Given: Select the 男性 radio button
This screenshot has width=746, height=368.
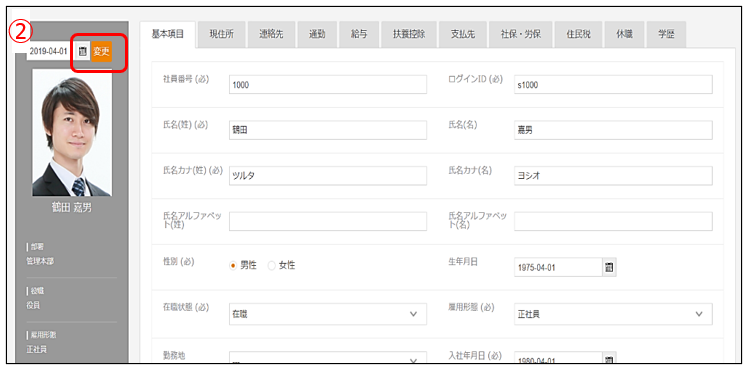Looking at the screenshot, I should [233, 266].
